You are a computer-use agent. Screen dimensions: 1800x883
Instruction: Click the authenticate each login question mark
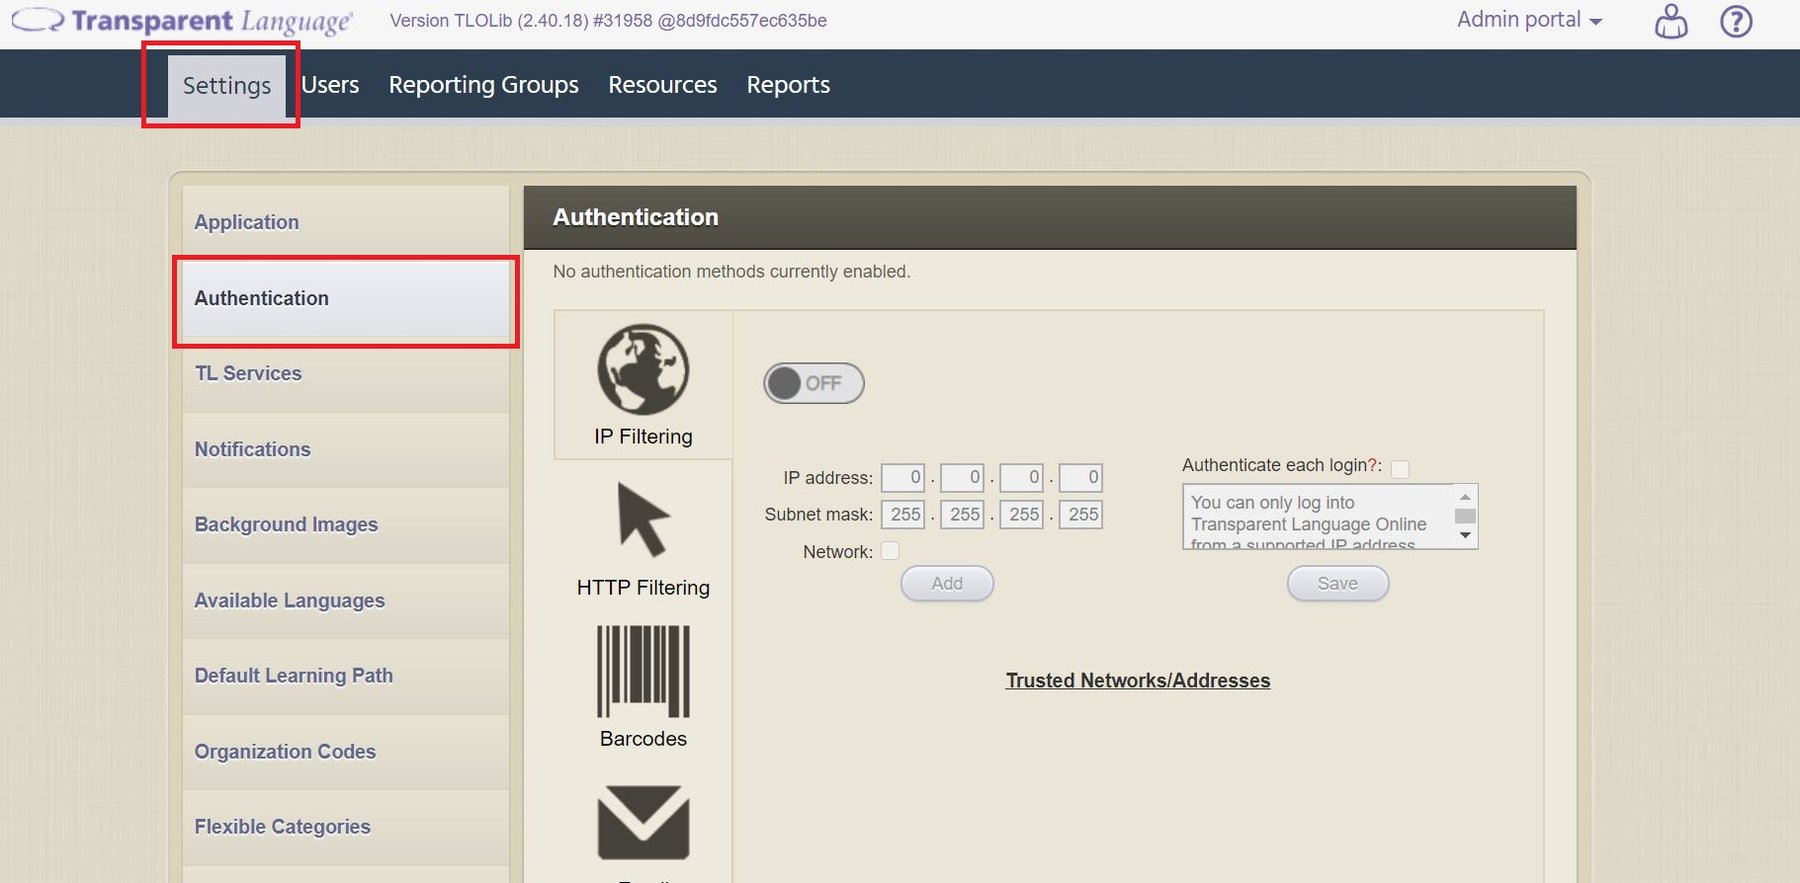[1372, 465]
